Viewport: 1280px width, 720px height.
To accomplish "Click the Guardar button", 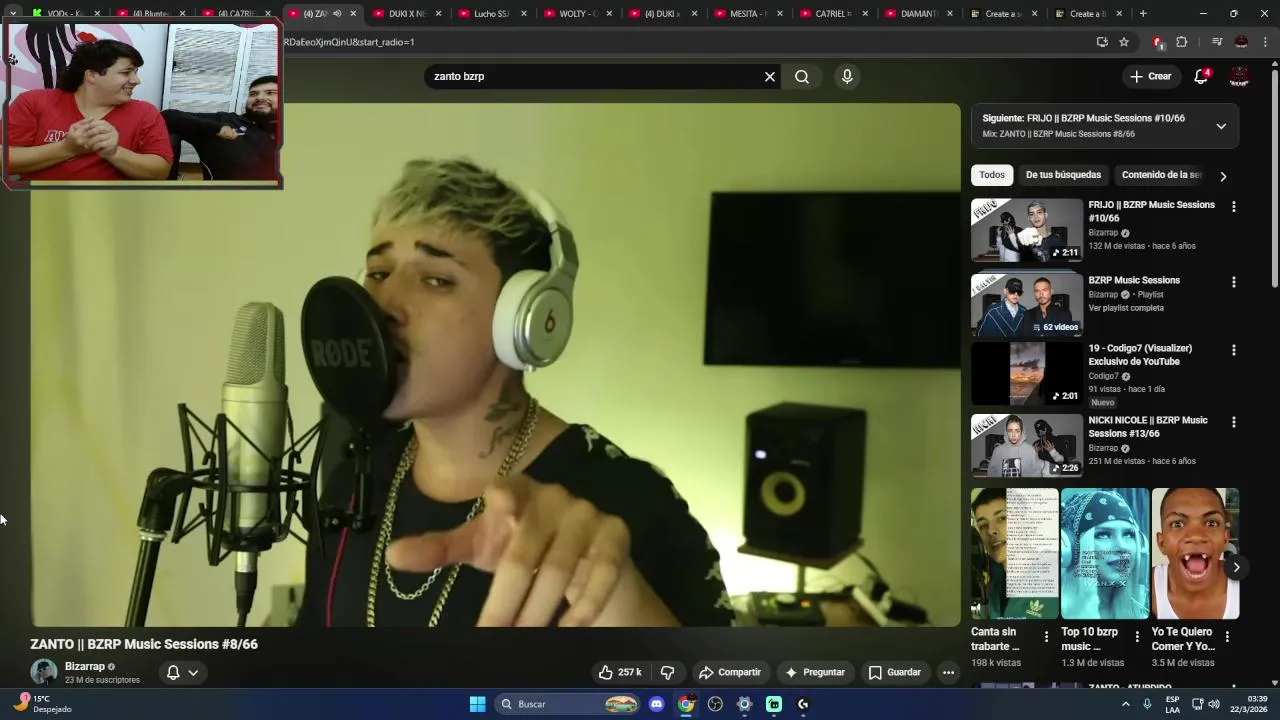I will point(894,673).
